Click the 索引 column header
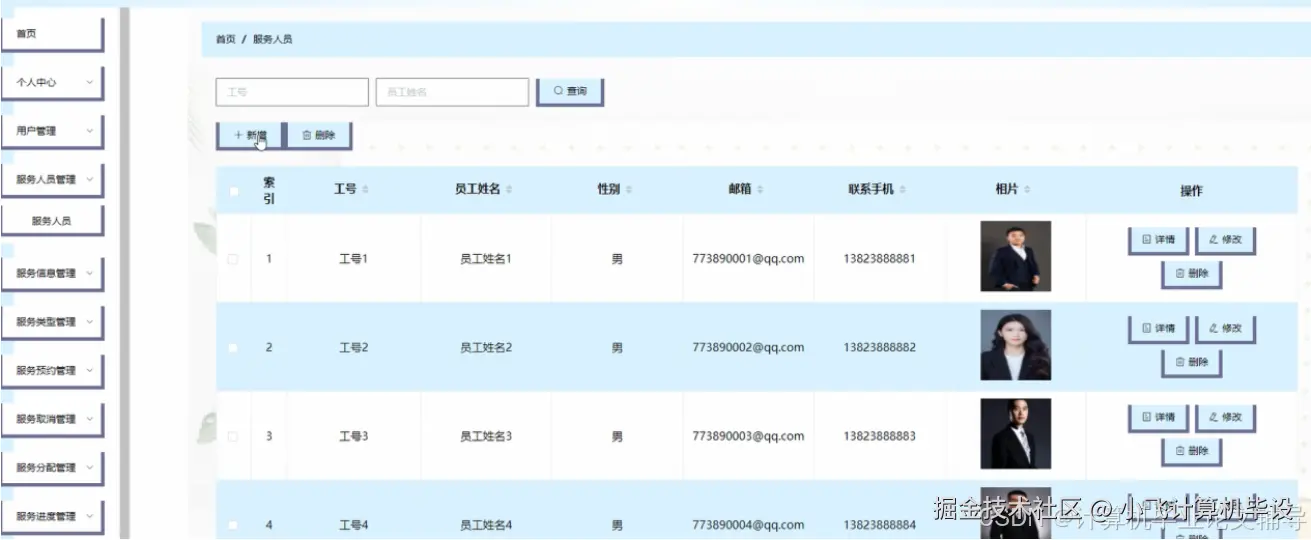Screen dimensions: 1311x540 click(x=269, y=191)
